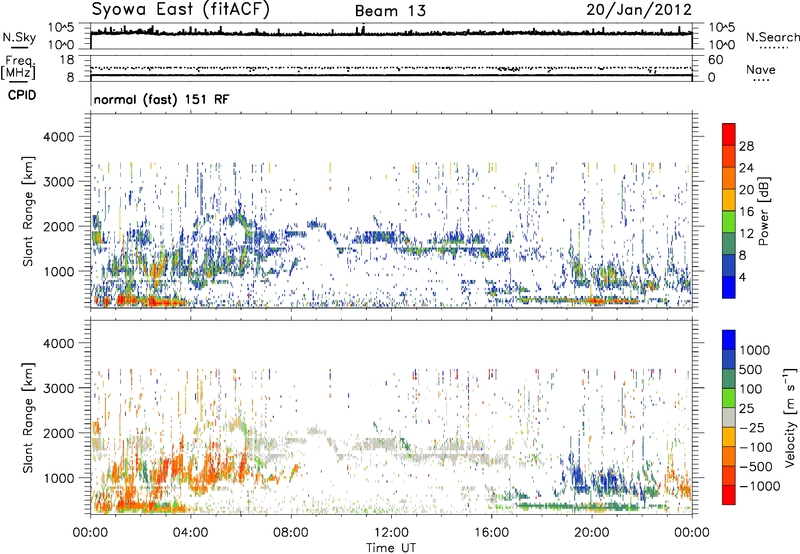
Task: Click the '12:00' time axis label
Action: 391,533
